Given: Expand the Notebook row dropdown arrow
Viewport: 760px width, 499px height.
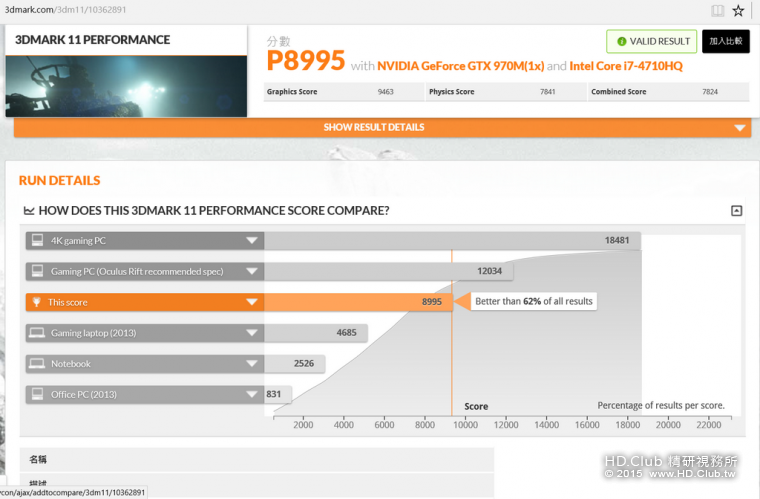Looking at the screenshot, I should coord(251,364).
